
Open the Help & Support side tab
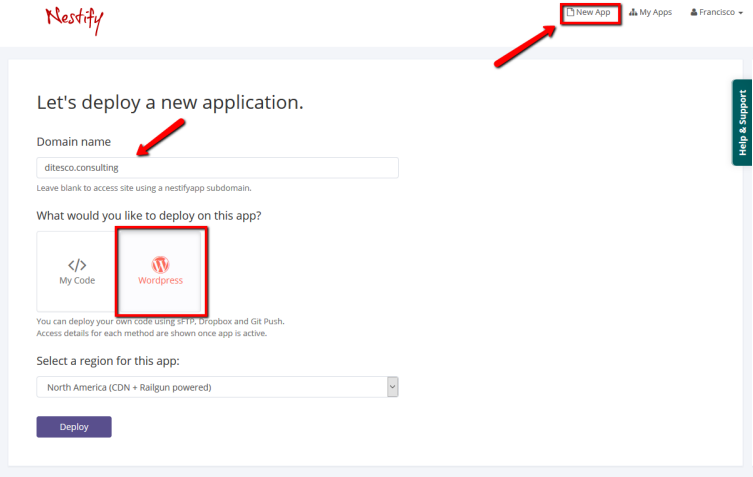click(x=742, y=122)
